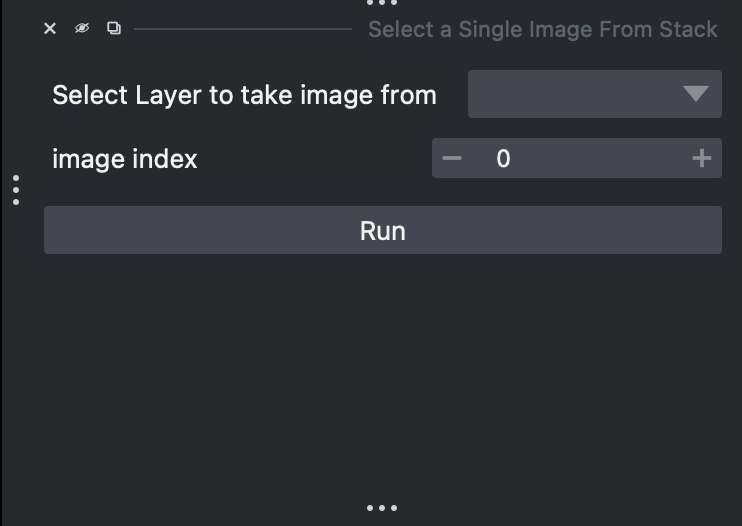Click the title bar separator line
742x526 pixels.
242,29
